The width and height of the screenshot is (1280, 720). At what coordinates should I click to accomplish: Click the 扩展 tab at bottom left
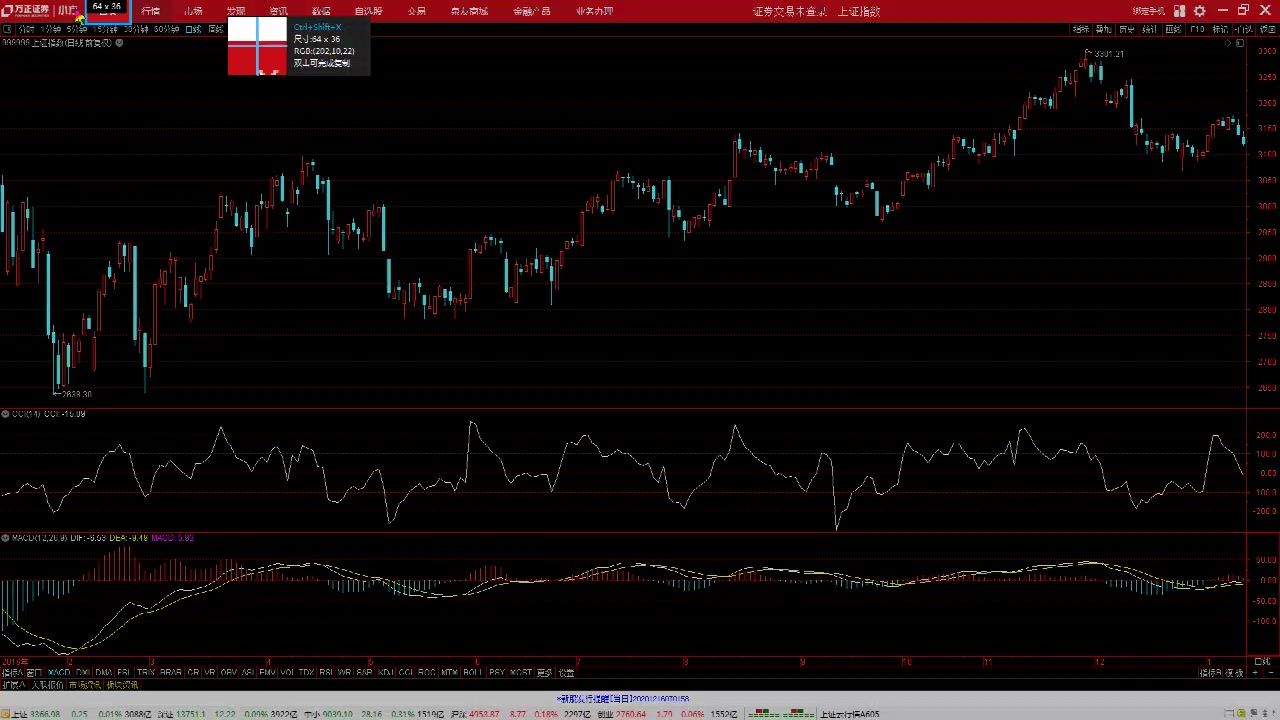[13, 685]
